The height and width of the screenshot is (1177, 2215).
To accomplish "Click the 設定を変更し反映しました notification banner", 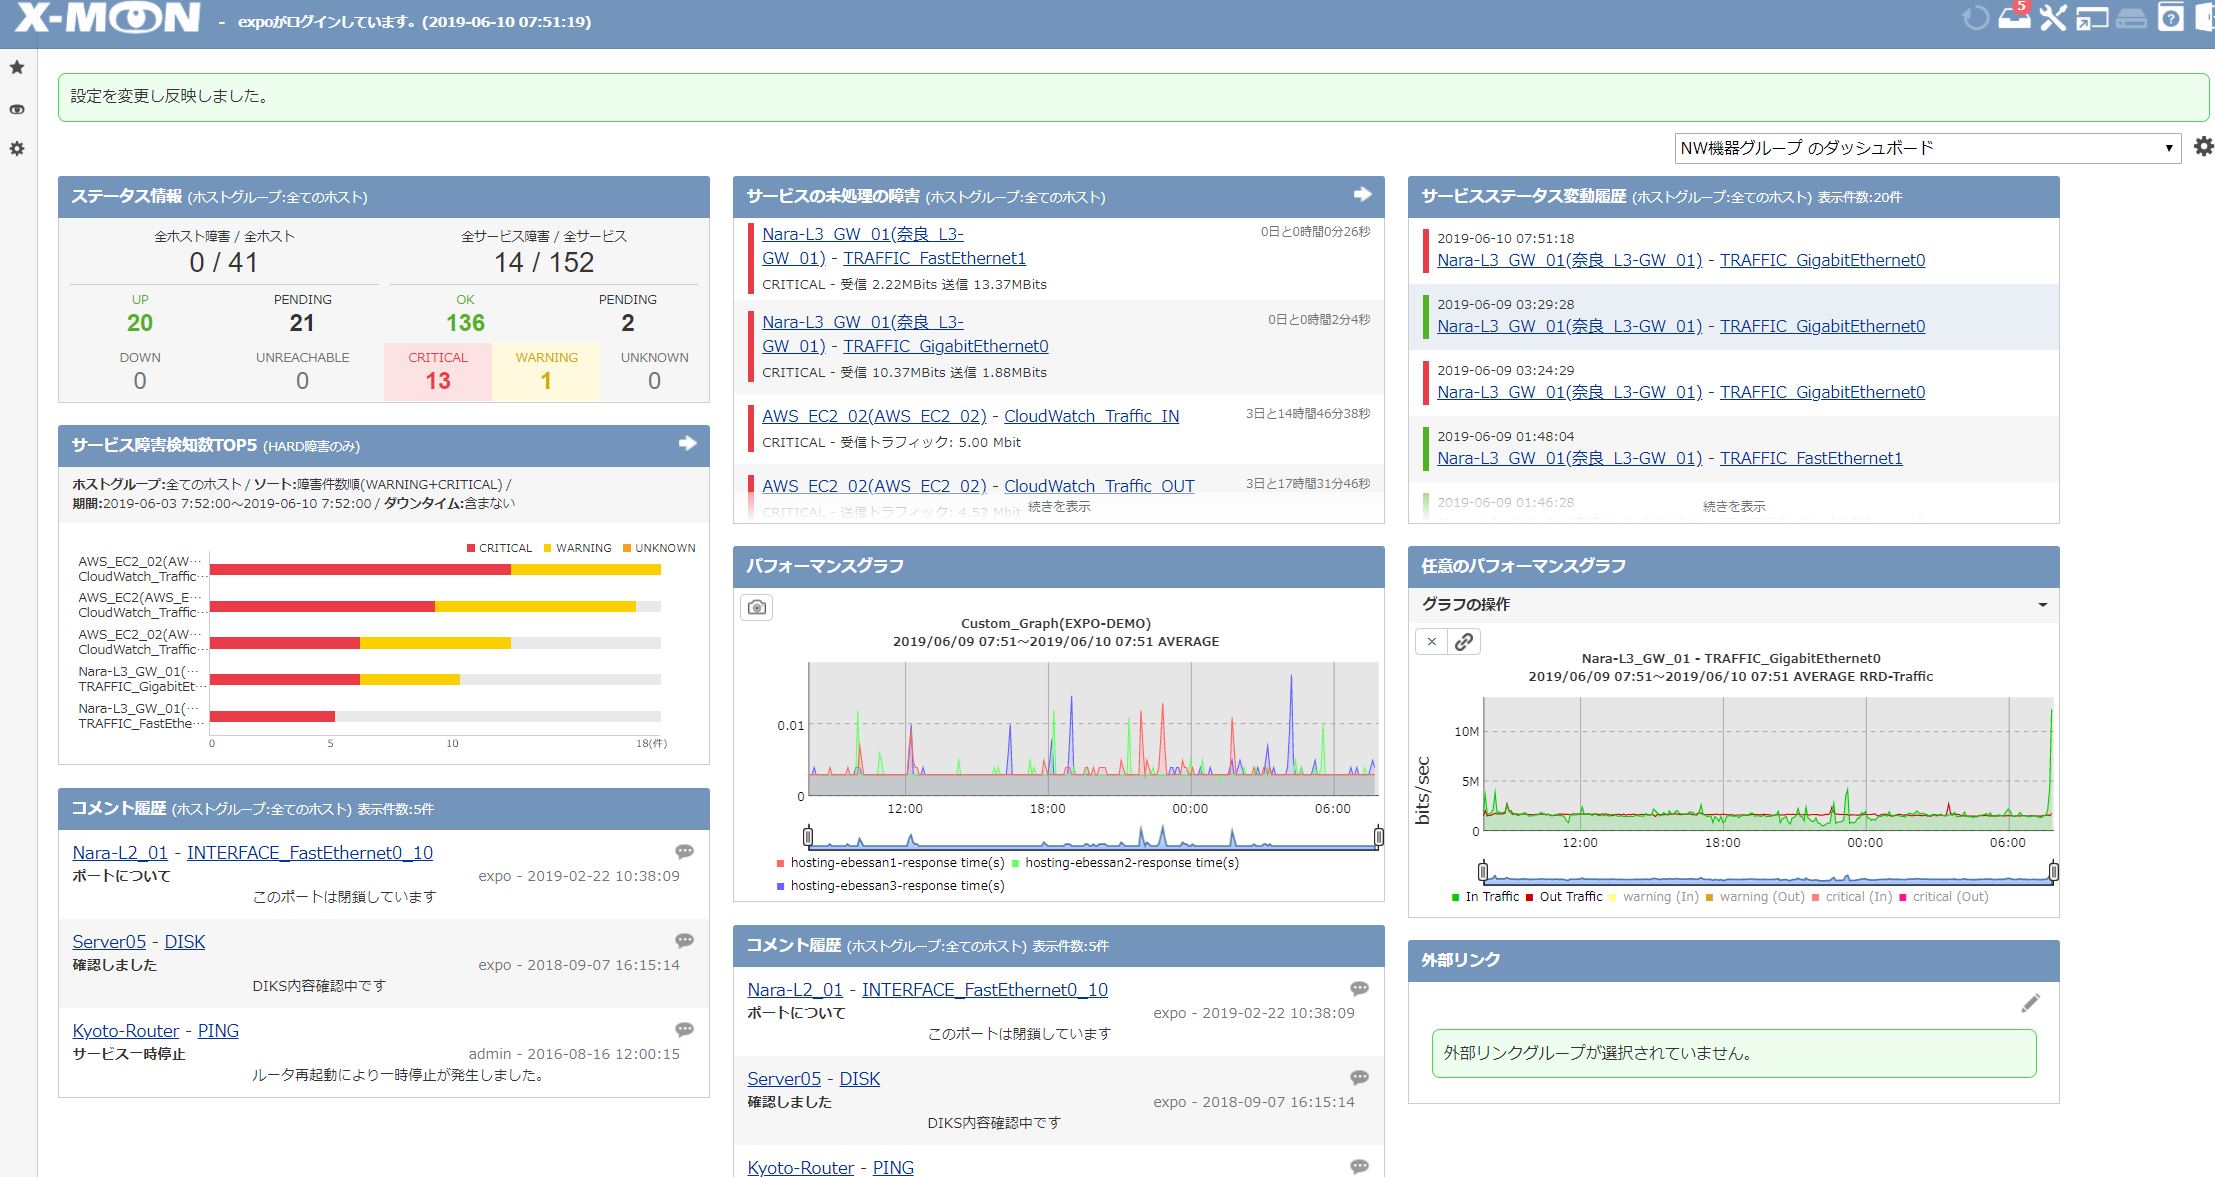I will [x=1133, y=97].
